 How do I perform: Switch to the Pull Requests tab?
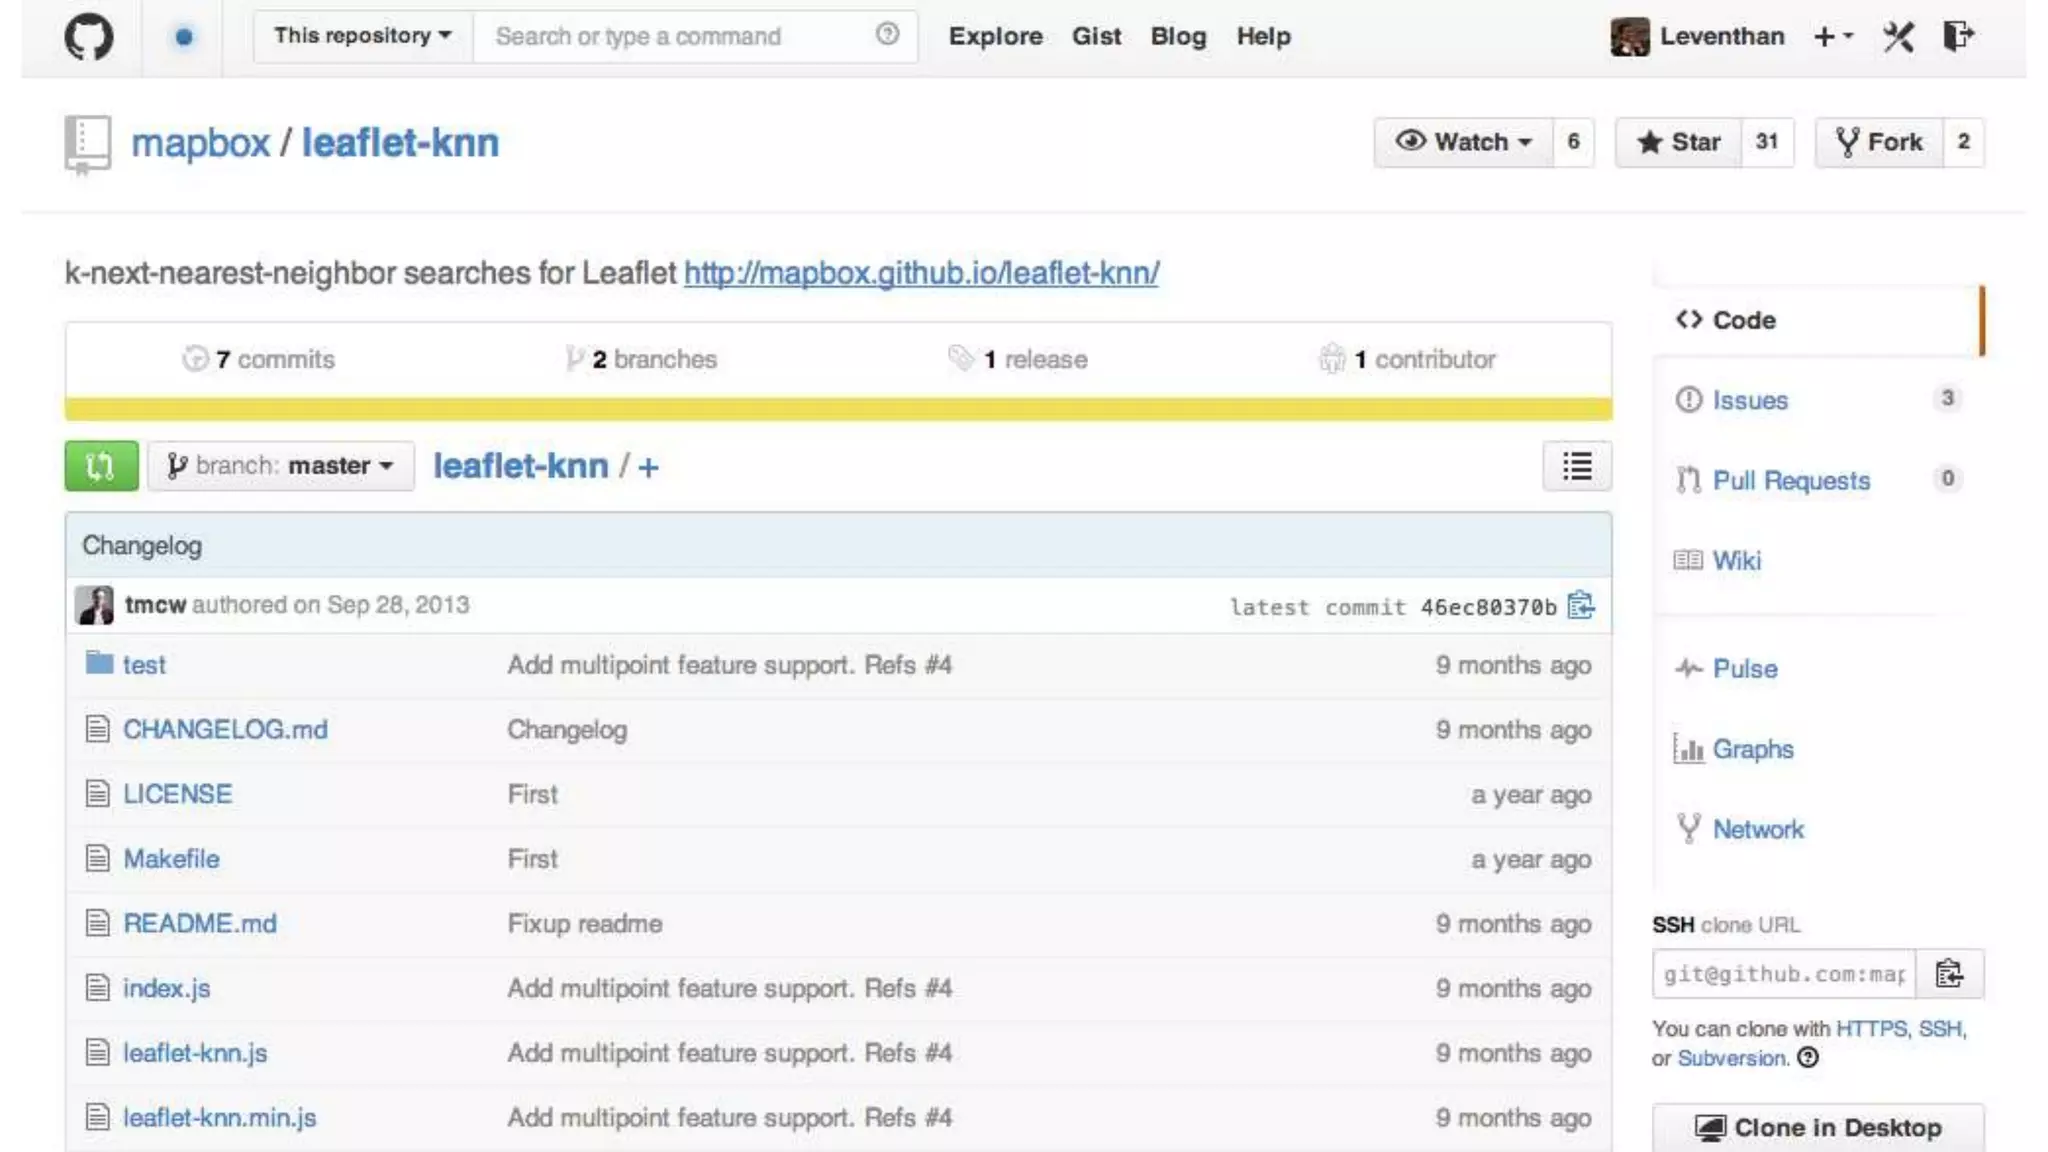coord(1790,481)
